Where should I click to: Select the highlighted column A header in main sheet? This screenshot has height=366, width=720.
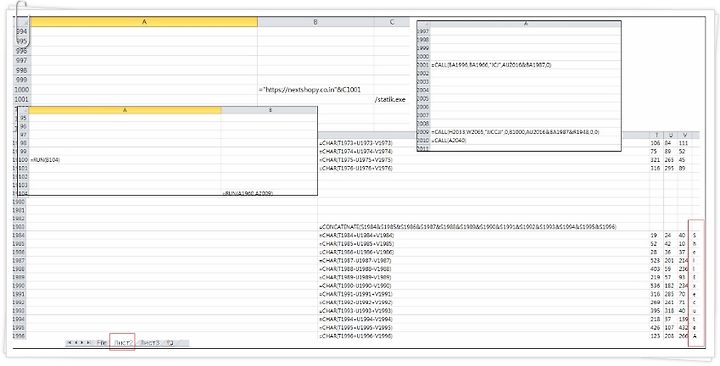[x=144, y=22]
